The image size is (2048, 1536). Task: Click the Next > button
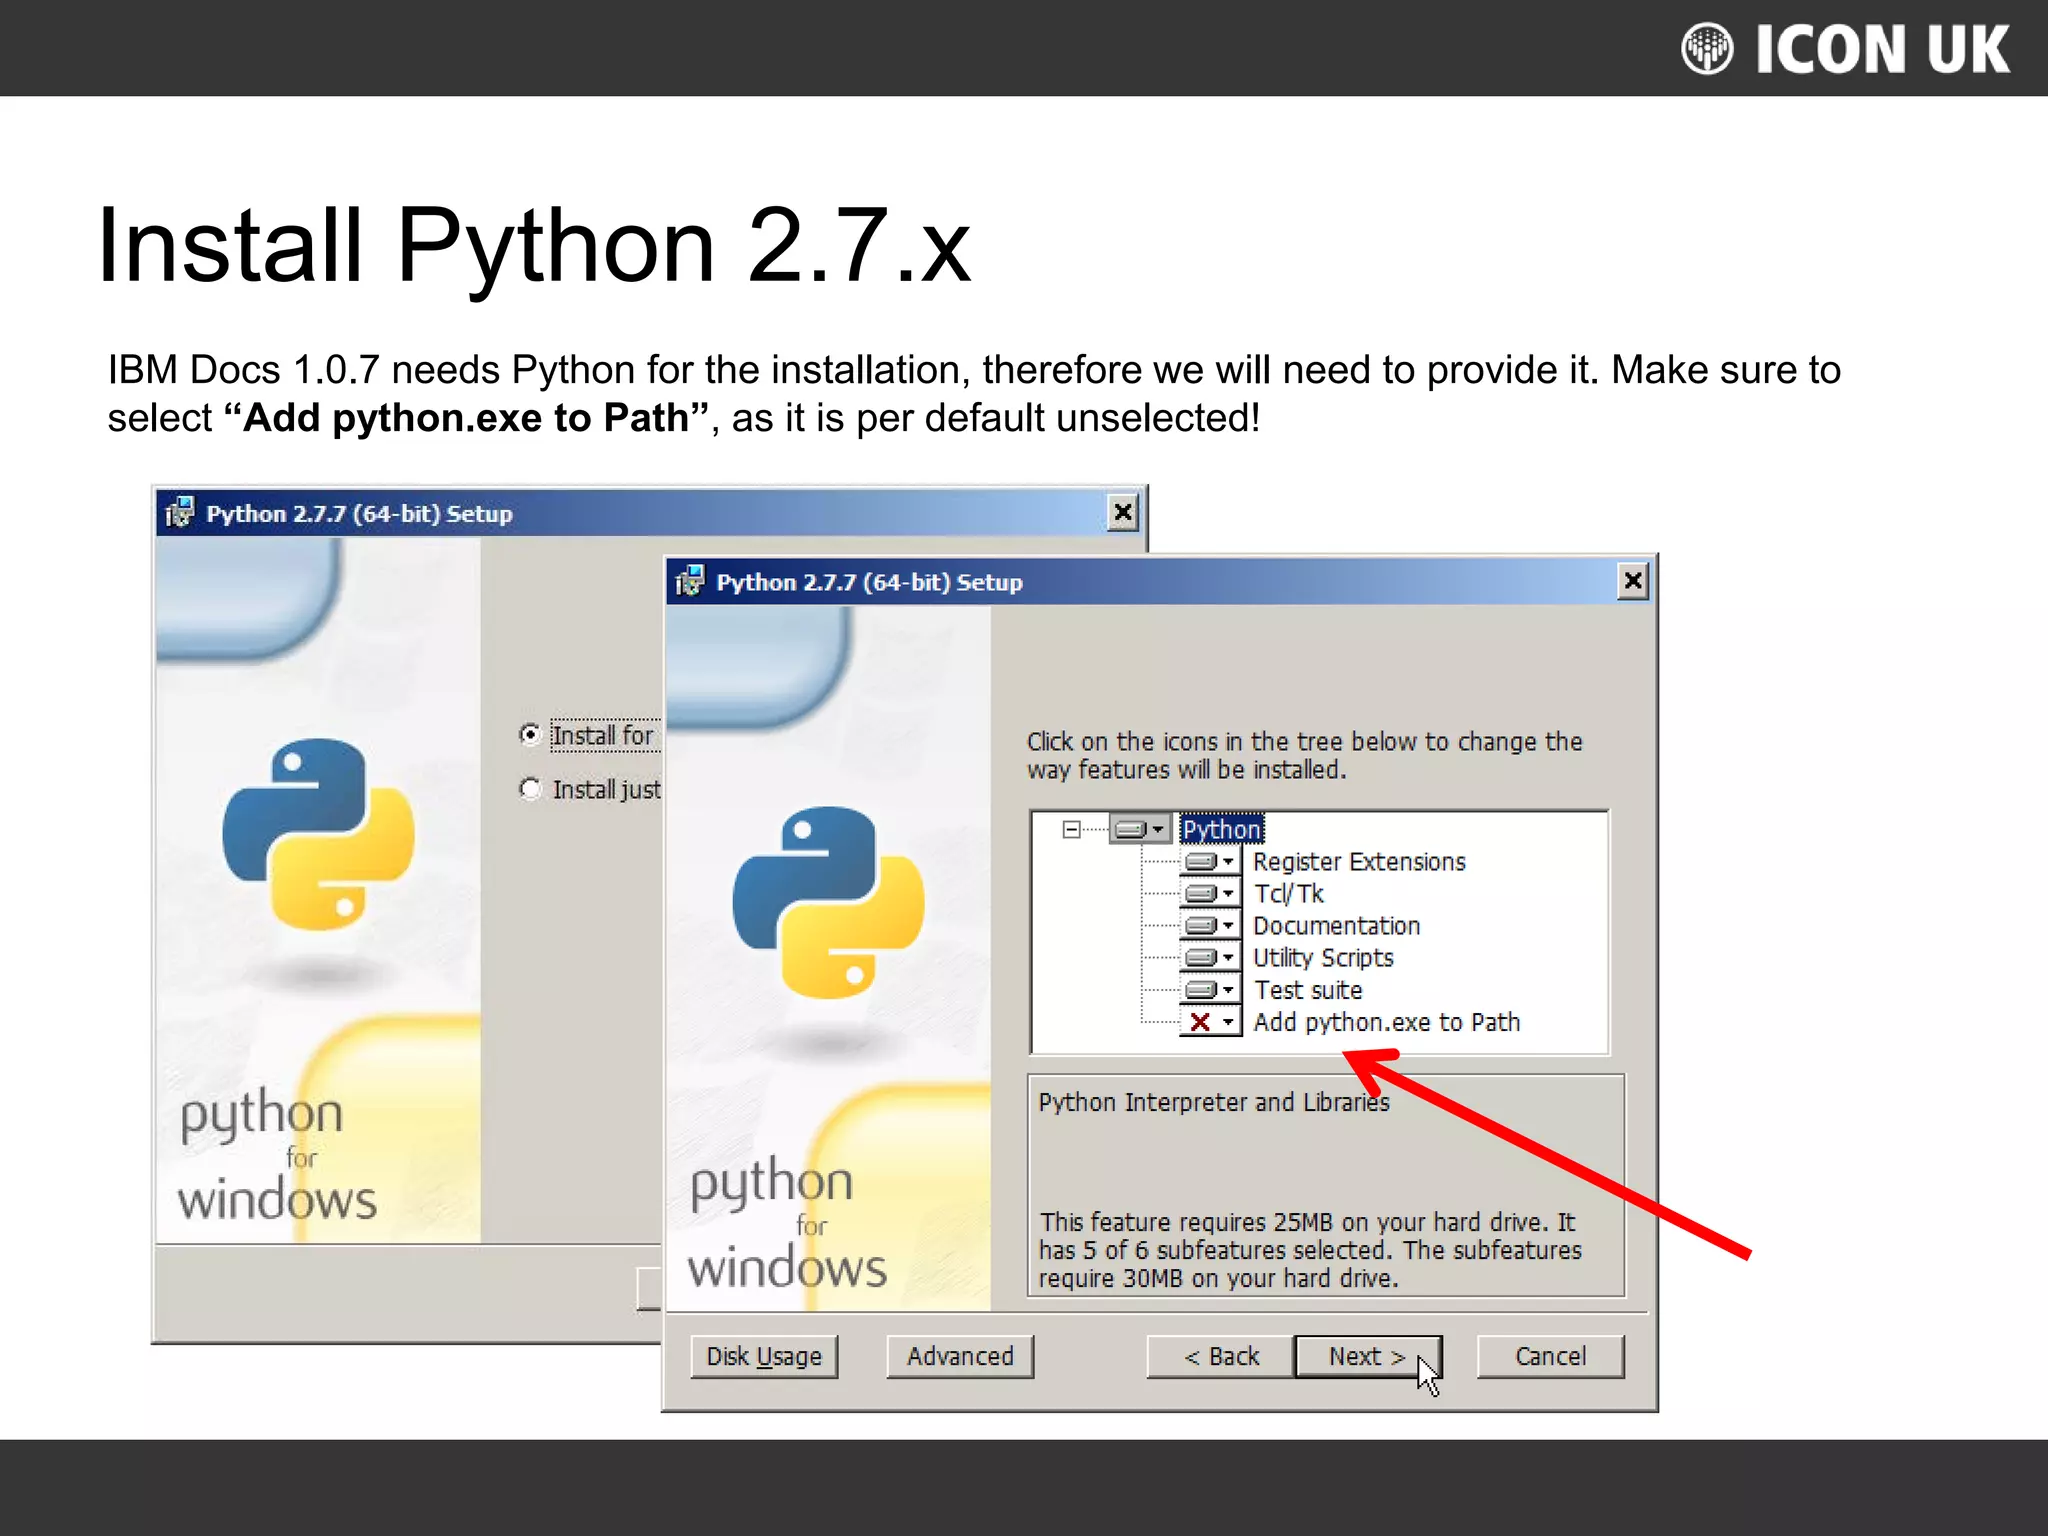tap(1367, 1356)
